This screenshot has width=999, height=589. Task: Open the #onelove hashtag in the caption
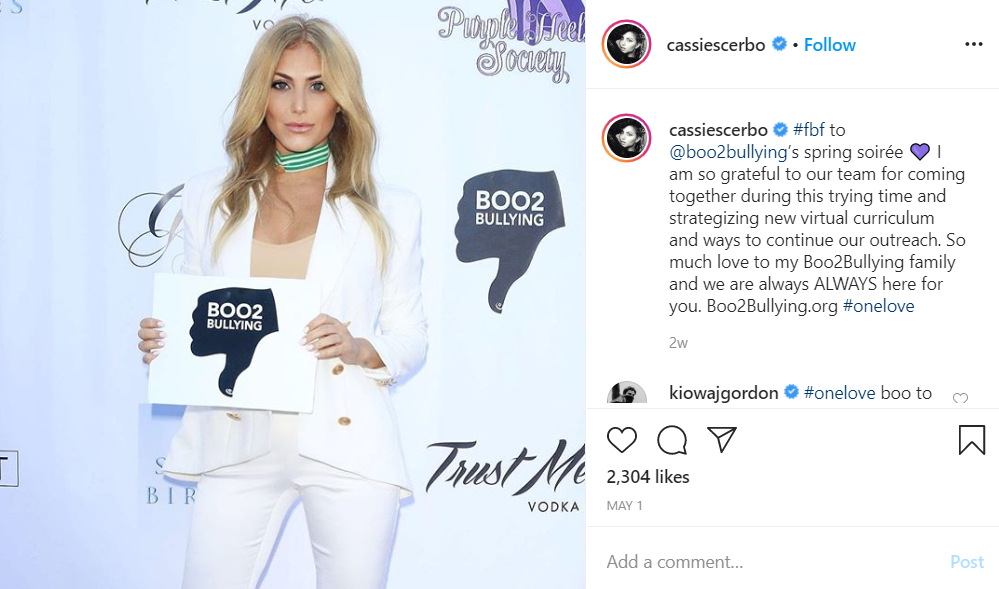(x=878, y=306)
